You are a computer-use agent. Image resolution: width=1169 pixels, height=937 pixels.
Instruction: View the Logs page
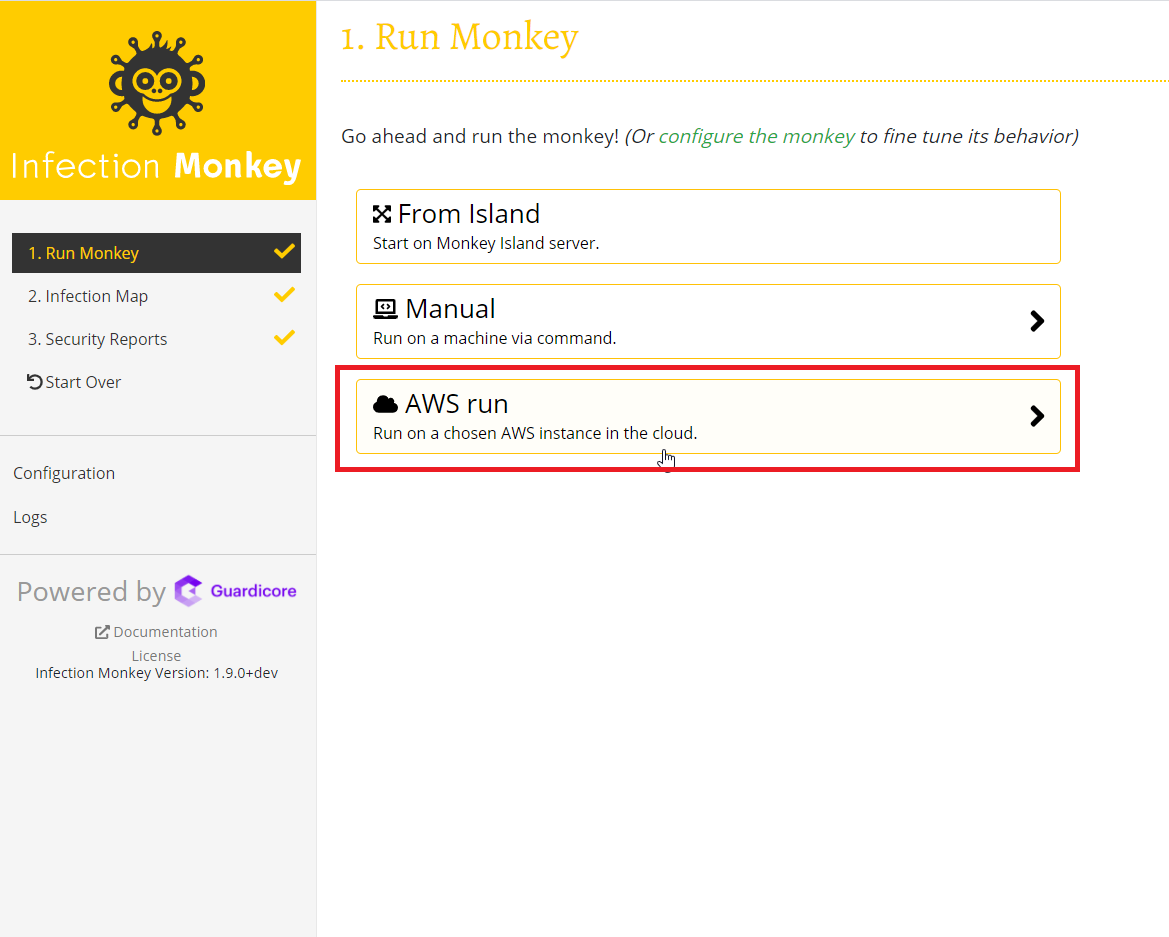tap(30, 517)
